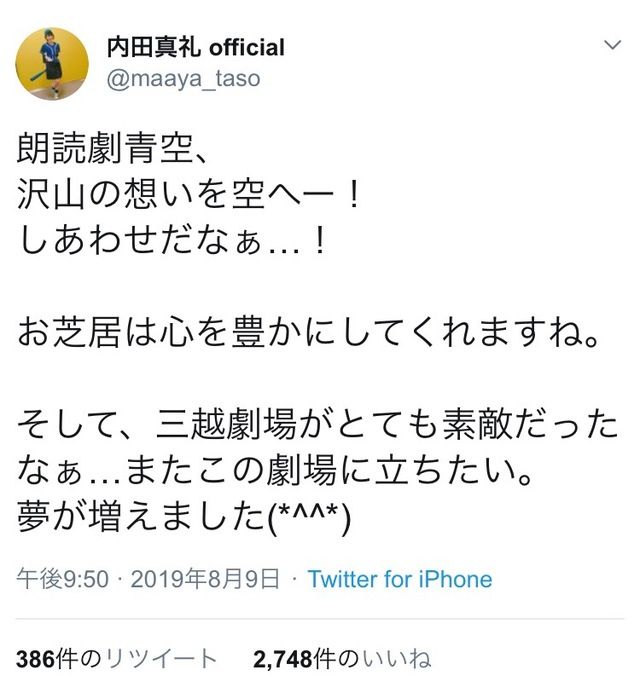The width and height of the screenshot is (640, 693).
Task: Open the tweet options chevron menu
Action: click(x=613, y=45)
